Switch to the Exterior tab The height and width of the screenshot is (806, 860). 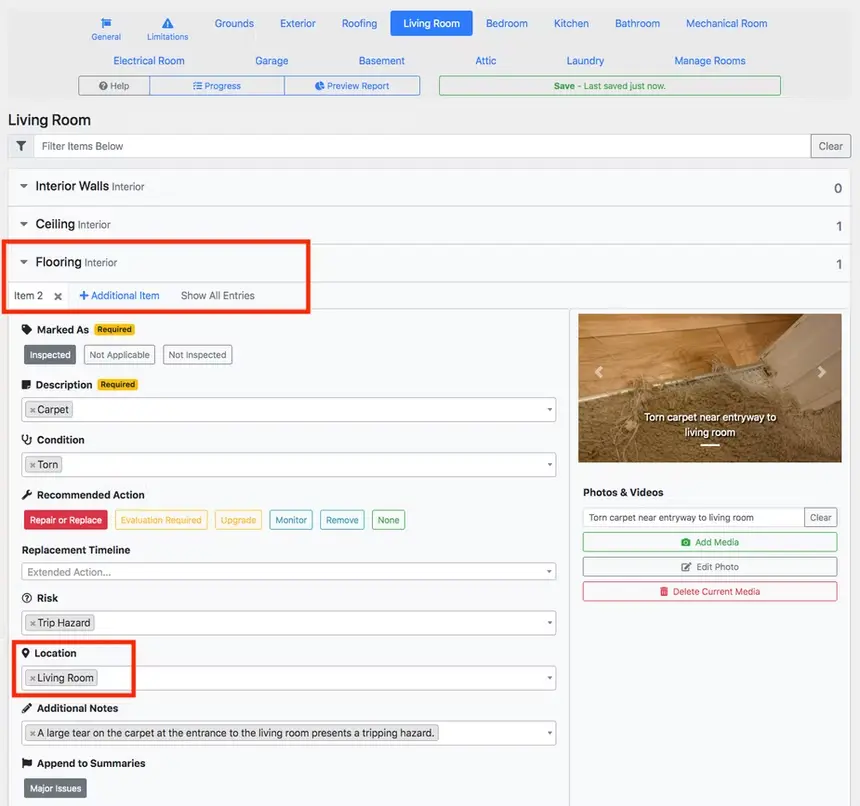pyautogui.click(x=298, y=24)
